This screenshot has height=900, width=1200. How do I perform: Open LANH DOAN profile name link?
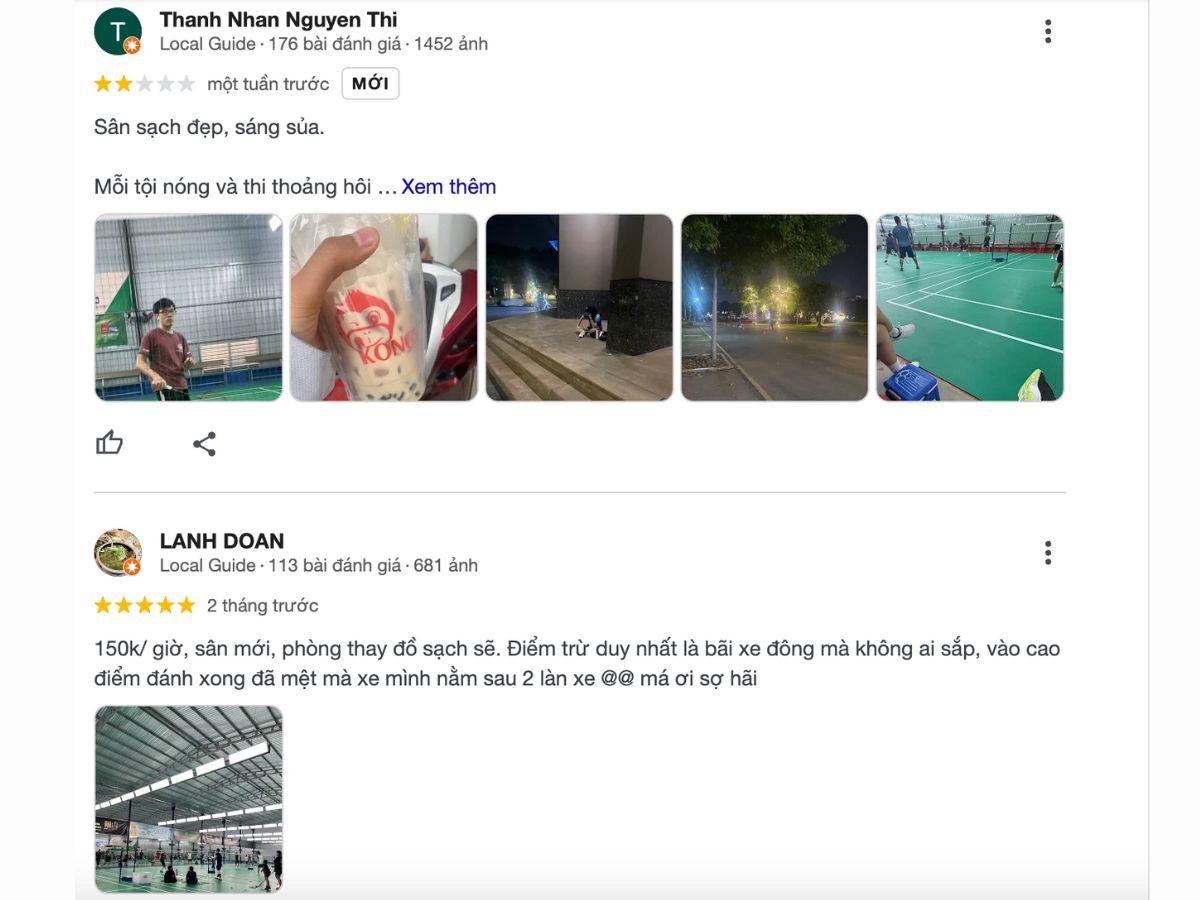point(222,541)
